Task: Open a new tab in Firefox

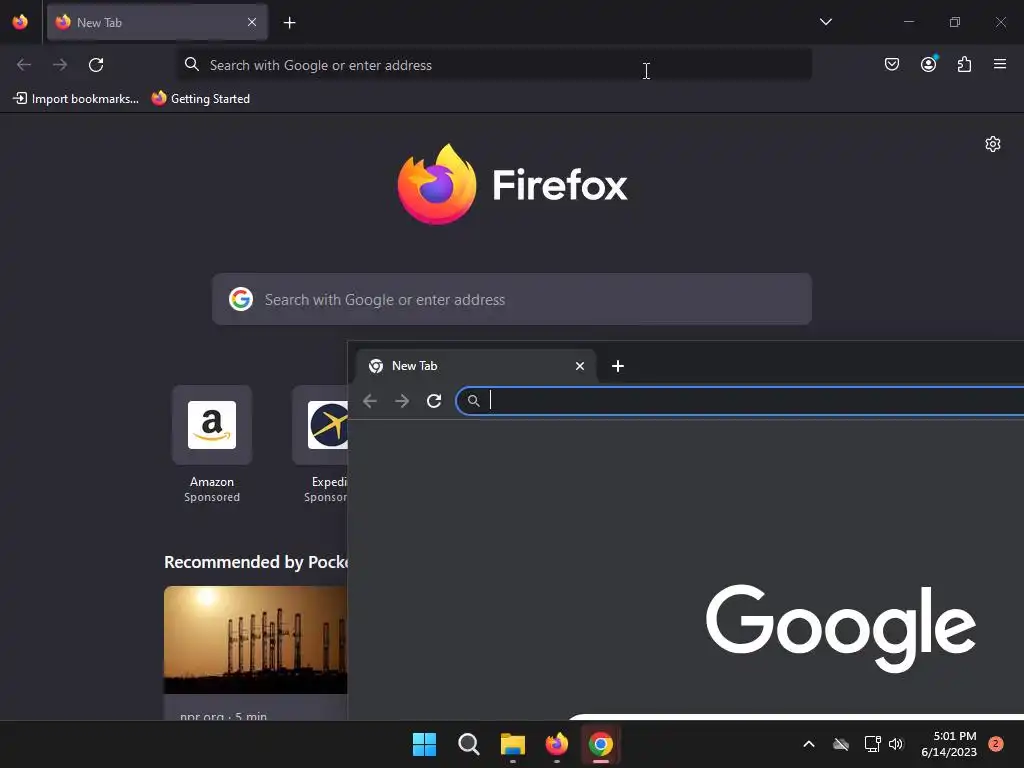Action: click(x=289, y=23)
